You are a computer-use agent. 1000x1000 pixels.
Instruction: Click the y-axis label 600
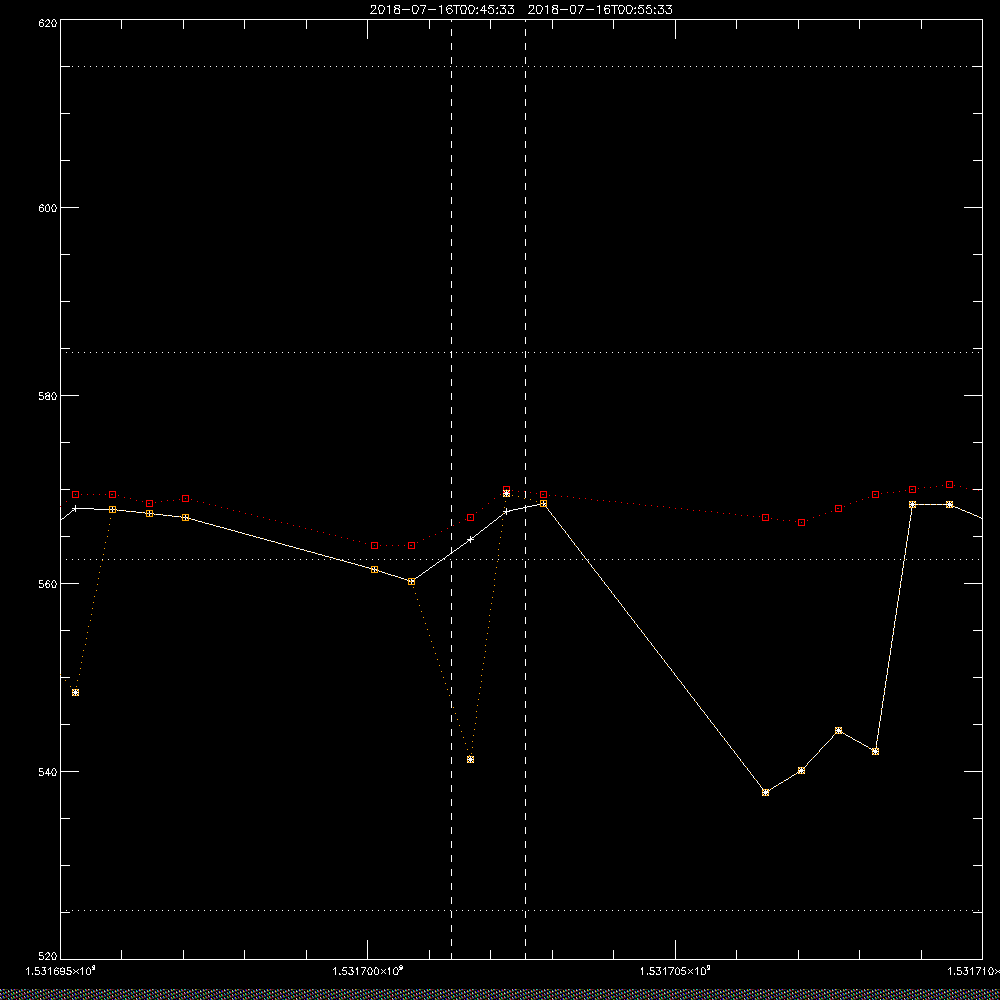coord(48,208)
